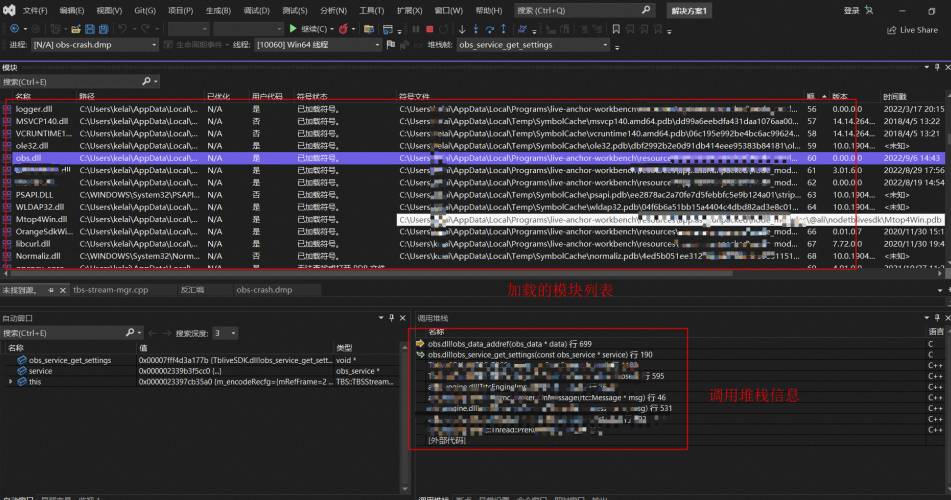
Task: Click the 版本 column header
Action: [x=839, y=96]
